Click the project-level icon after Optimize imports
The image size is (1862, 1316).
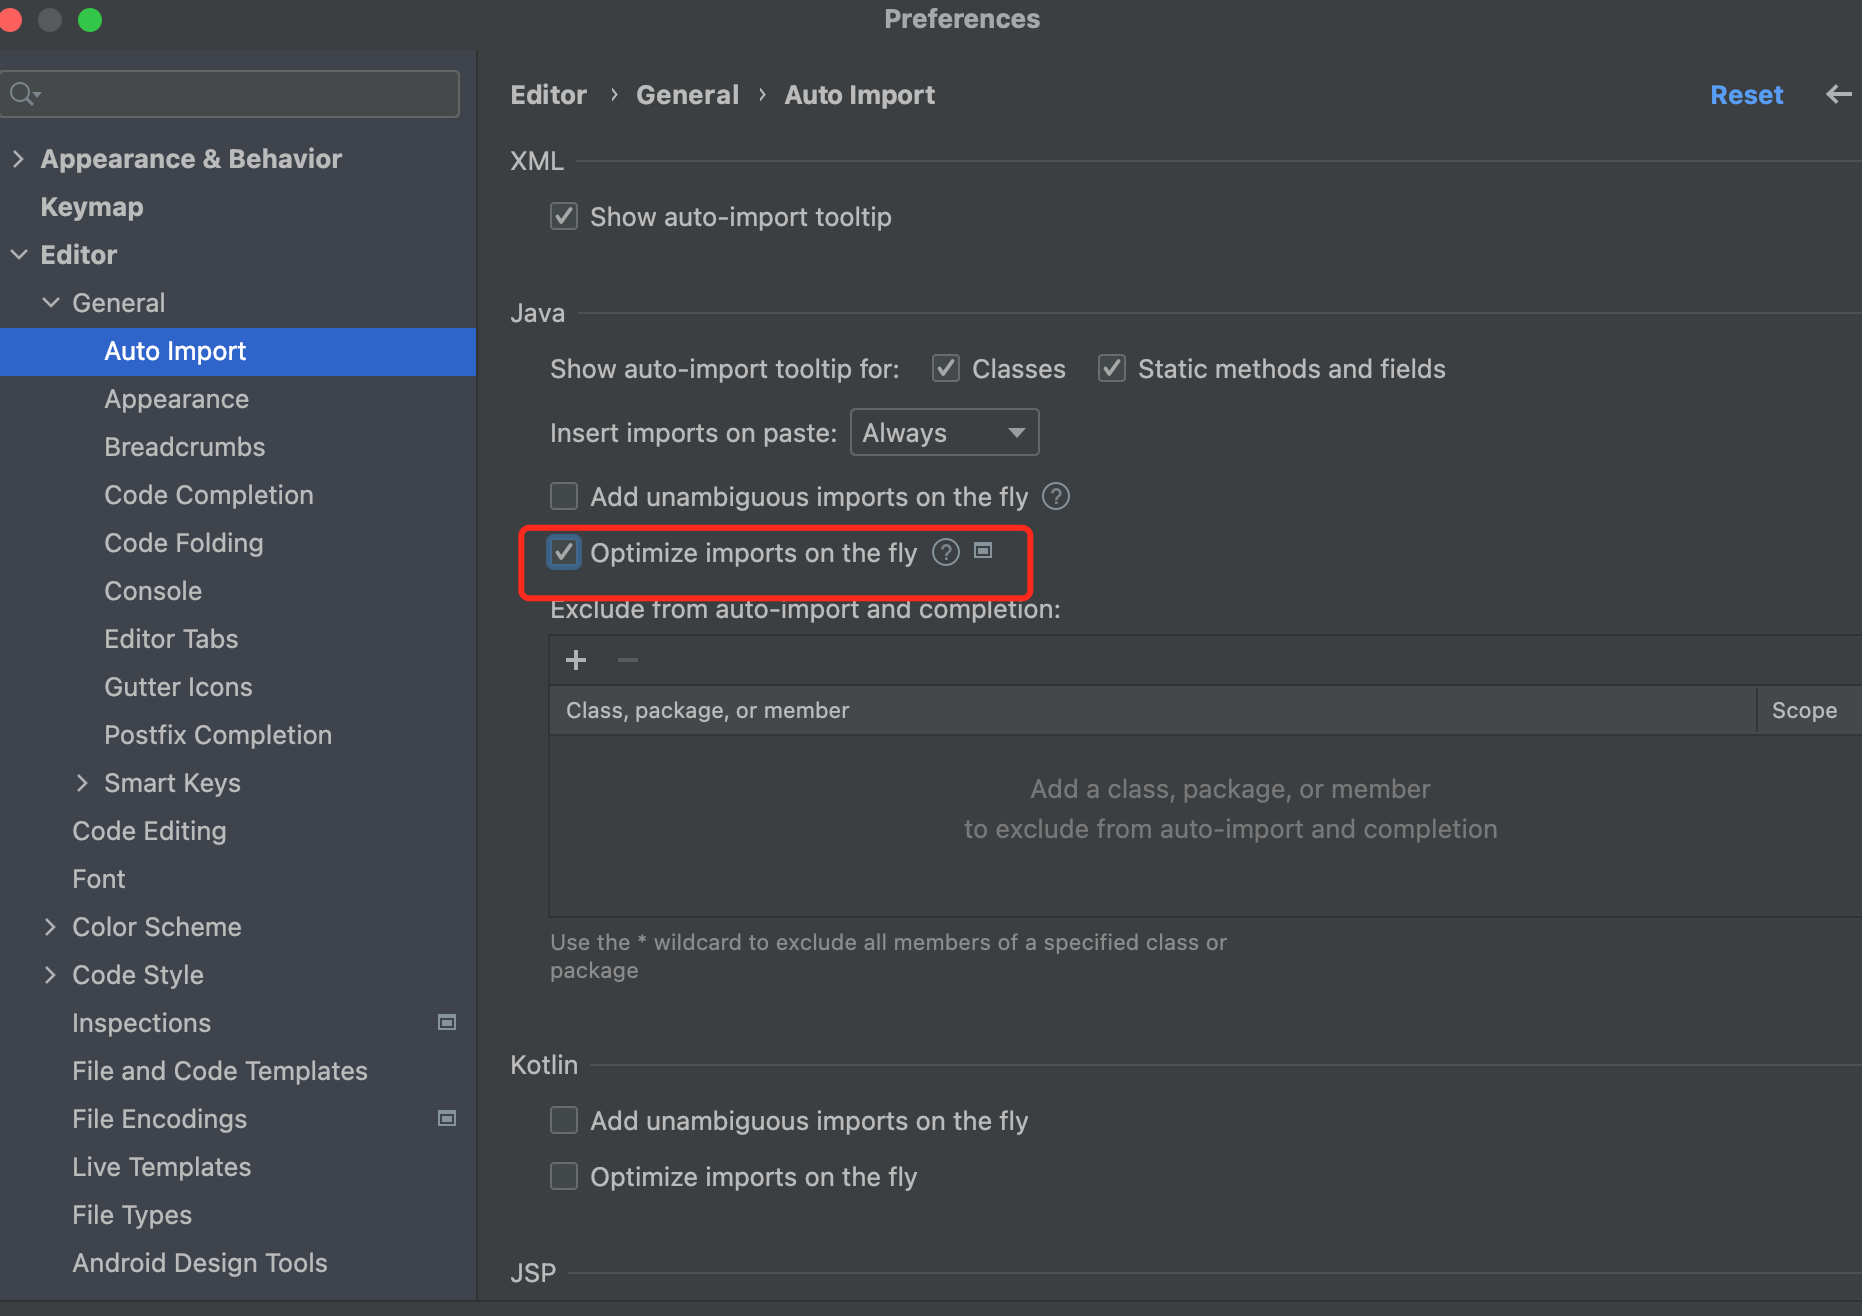point(983,551)
